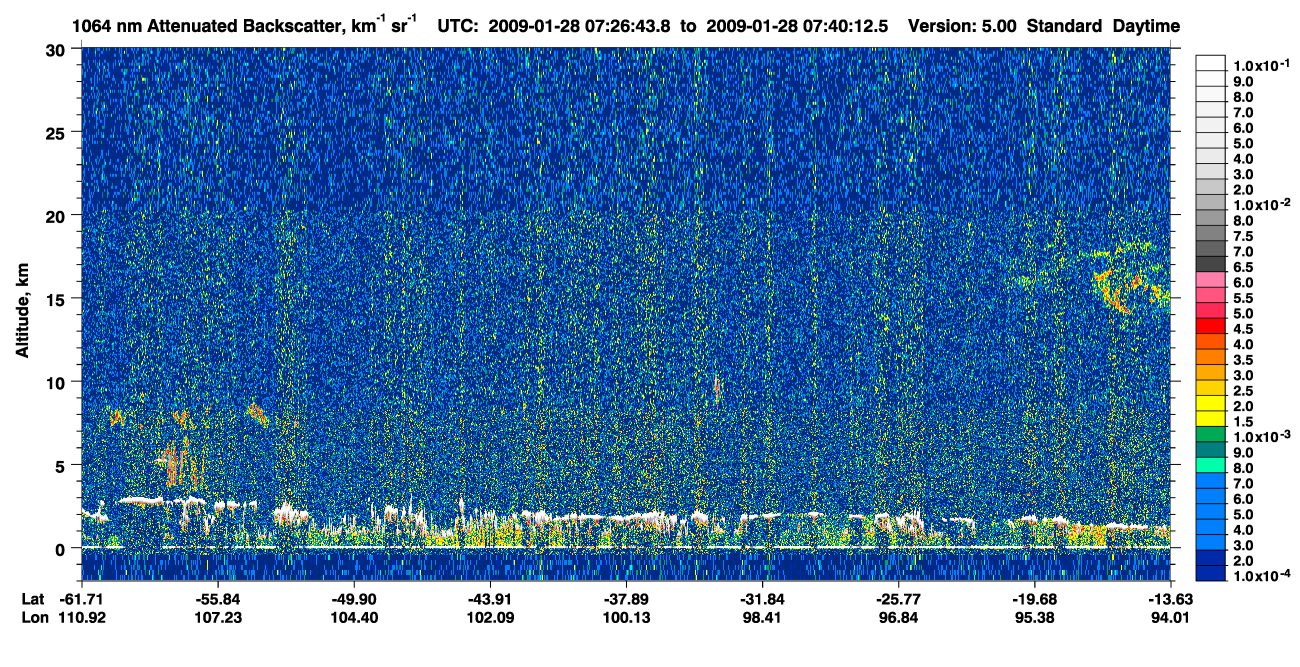Image resolution: width=1300 pixels, height=667 pixels.
Task: Click the colorbar label 3.5
Action: tap(1243, 360)
